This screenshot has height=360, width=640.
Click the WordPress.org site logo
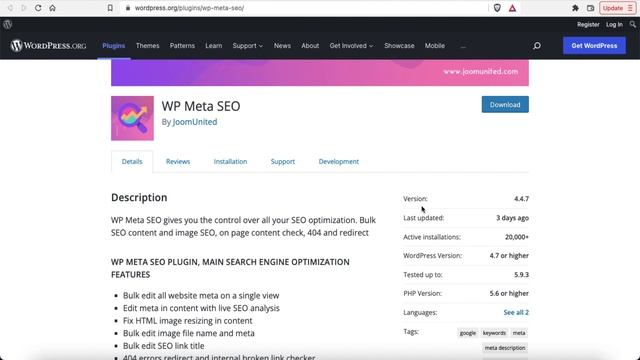tap(48, 45)
